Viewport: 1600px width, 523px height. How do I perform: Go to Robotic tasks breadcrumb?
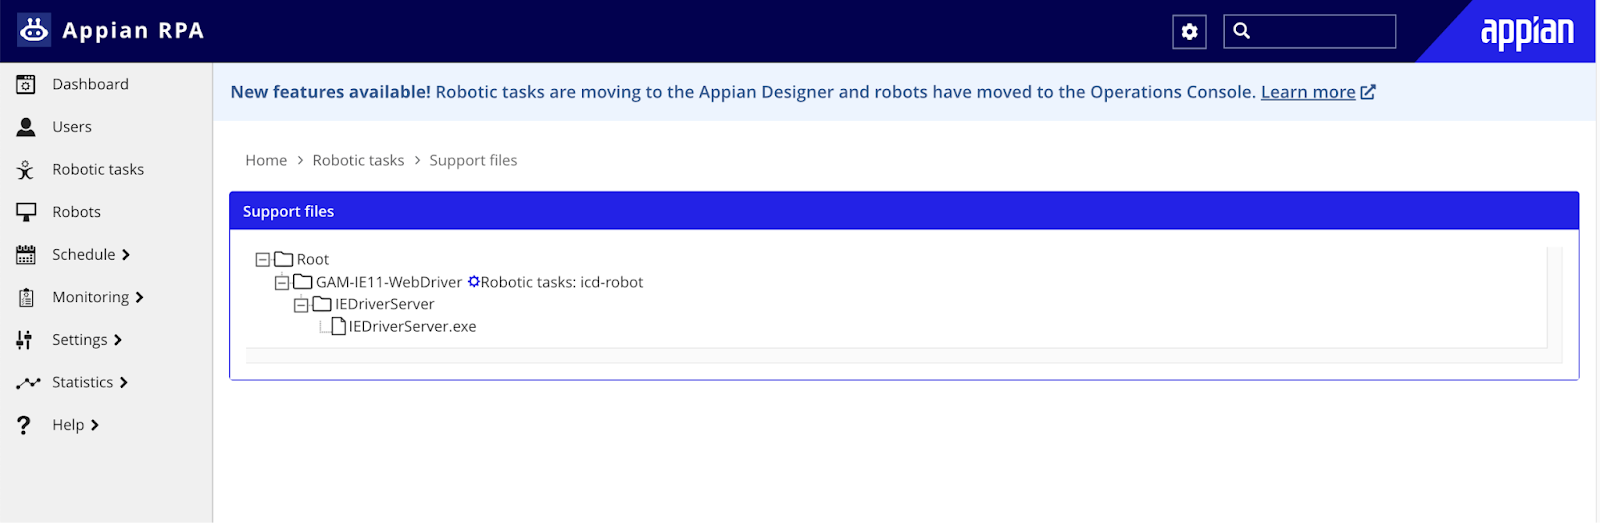(x=358, y=160)
